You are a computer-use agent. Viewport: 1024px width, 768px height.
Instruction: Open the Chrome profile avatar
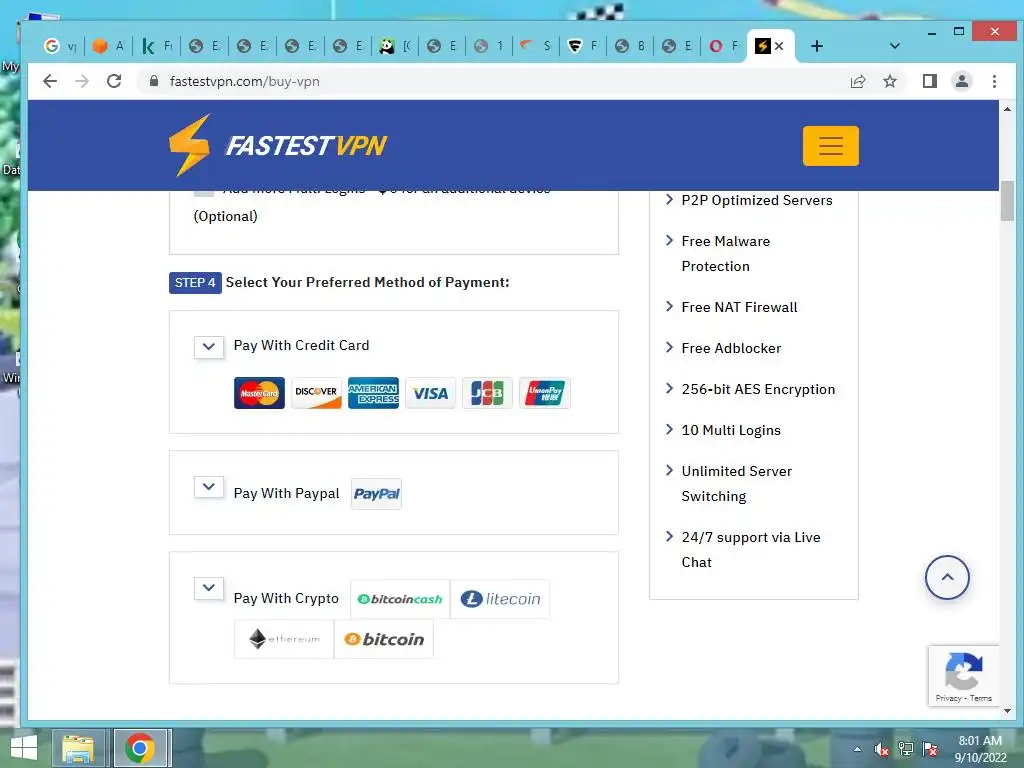tap(961, 81)
